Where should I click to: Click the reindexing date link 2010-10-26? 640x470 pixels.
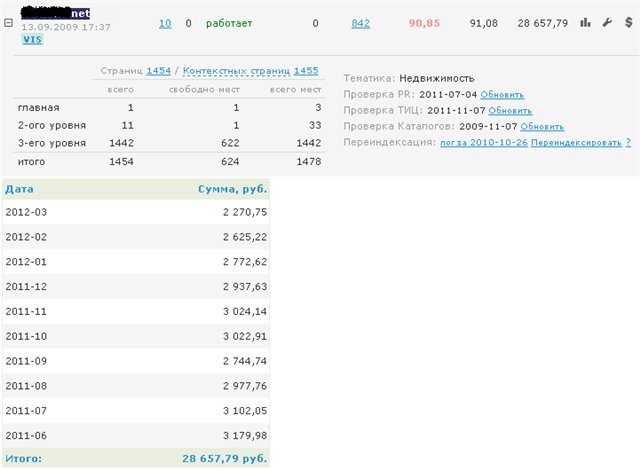point(483,143)
